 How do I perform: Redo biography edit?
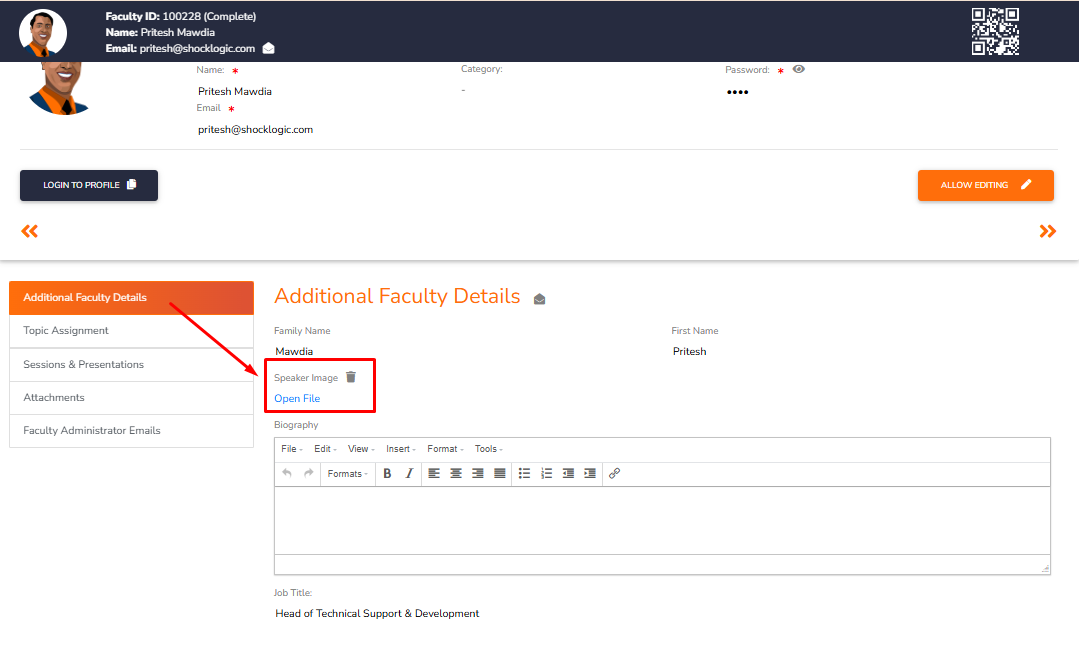309,473
